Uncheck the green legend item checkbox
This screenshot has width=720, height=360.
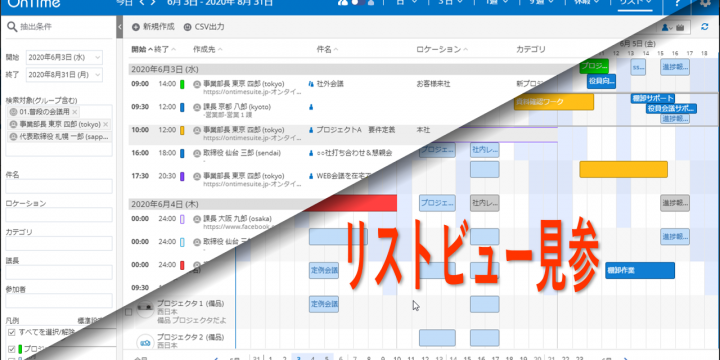pos(11,349)
